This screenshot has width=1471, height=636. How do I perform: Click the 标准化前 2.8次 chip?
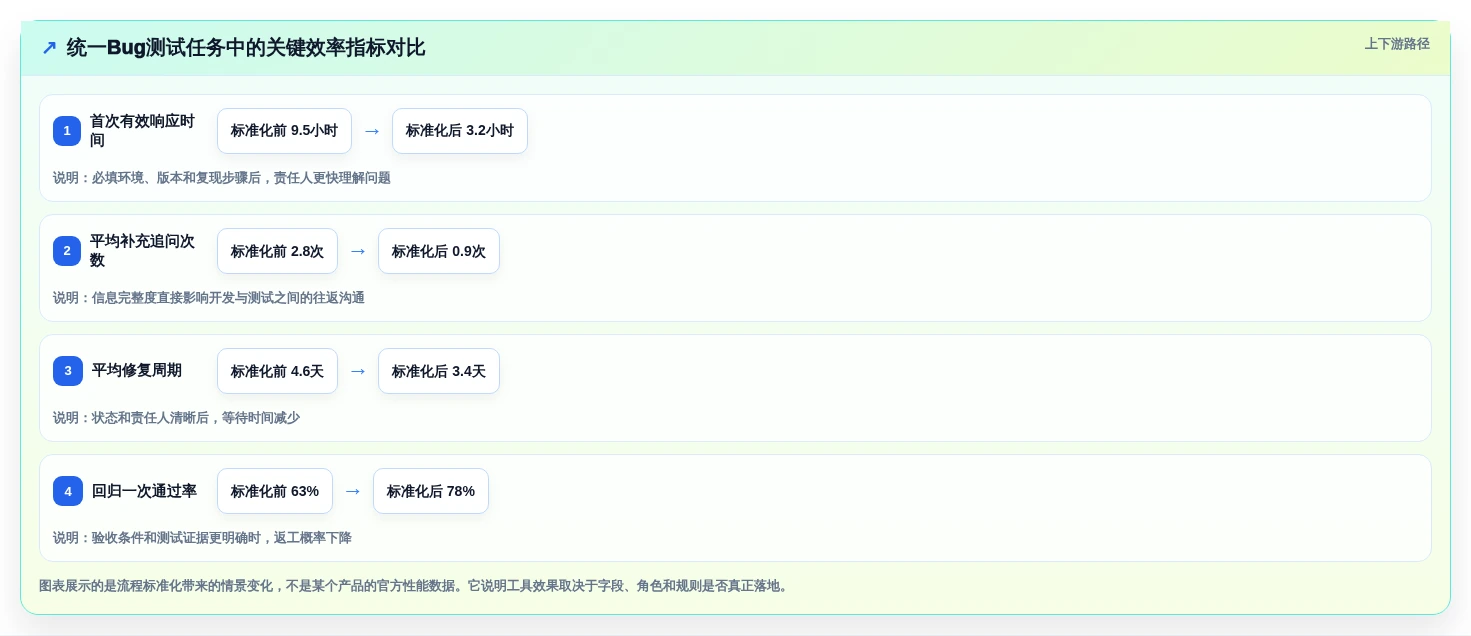click(277, 251)
